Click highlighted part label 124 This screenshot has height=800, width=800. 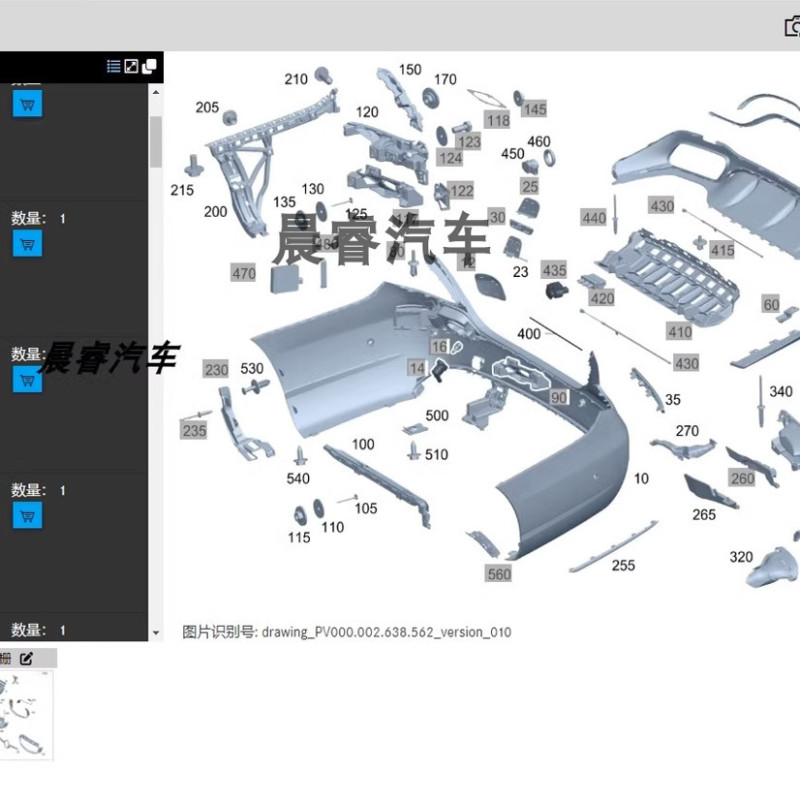(x=451, y=158)
